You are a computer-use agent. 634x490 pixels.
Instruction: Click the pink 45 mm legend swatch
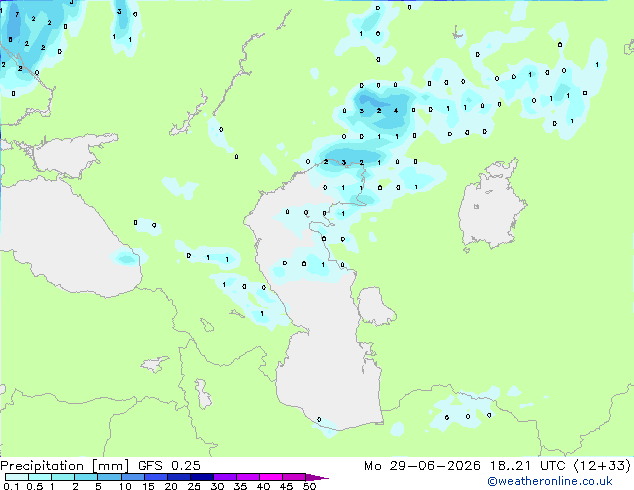pyautogui.click(x=294, y=477)
